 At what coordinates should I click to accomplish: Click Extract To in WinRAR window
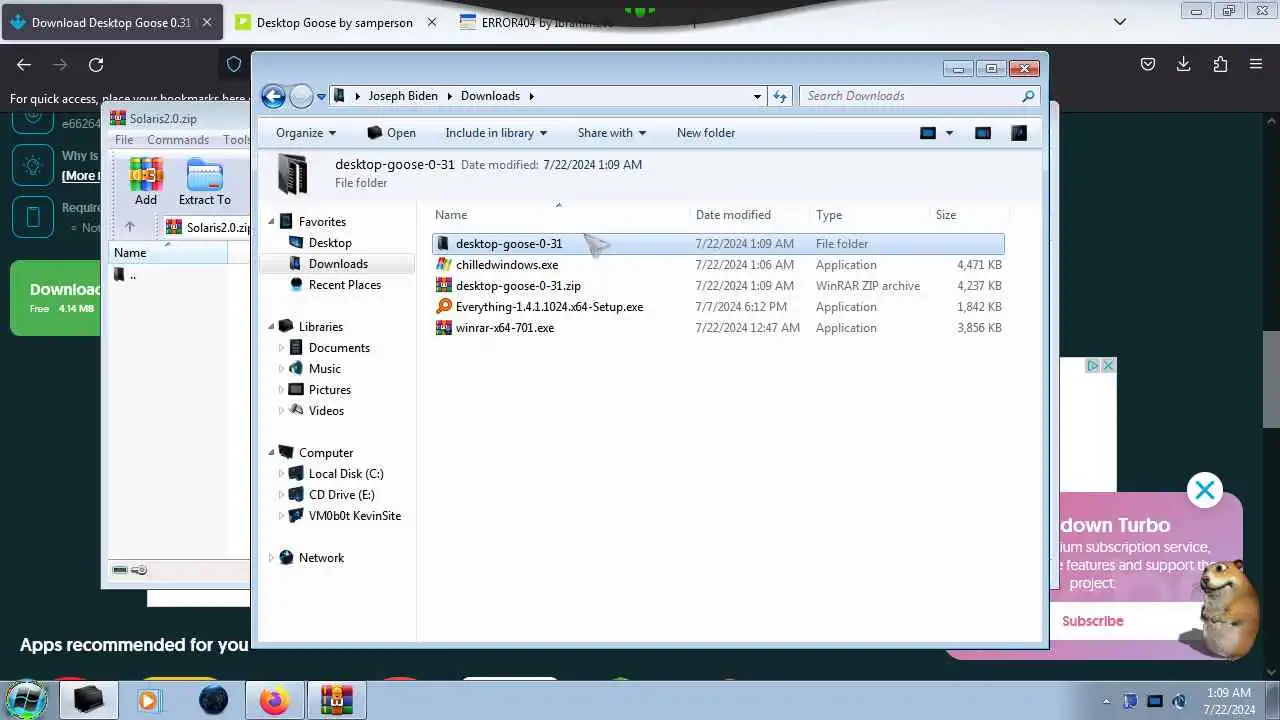(205, 181)
